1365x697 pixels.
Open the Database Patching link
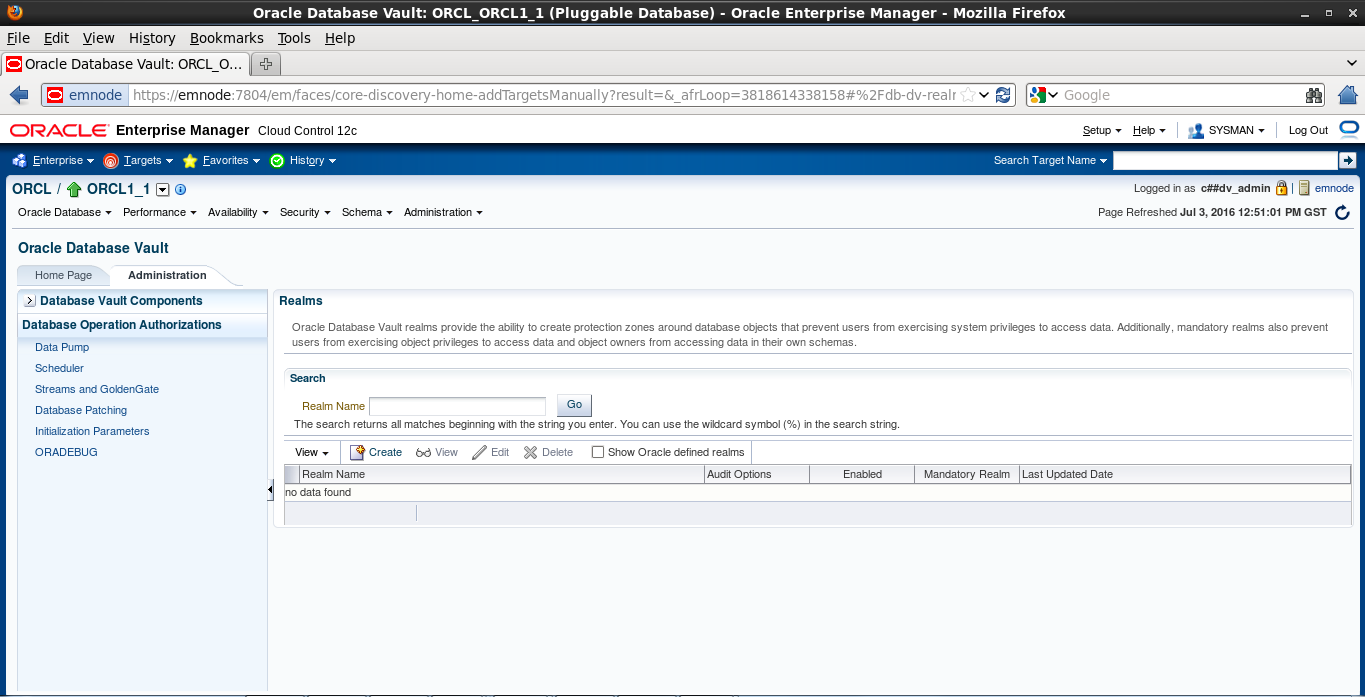[81, 410]
